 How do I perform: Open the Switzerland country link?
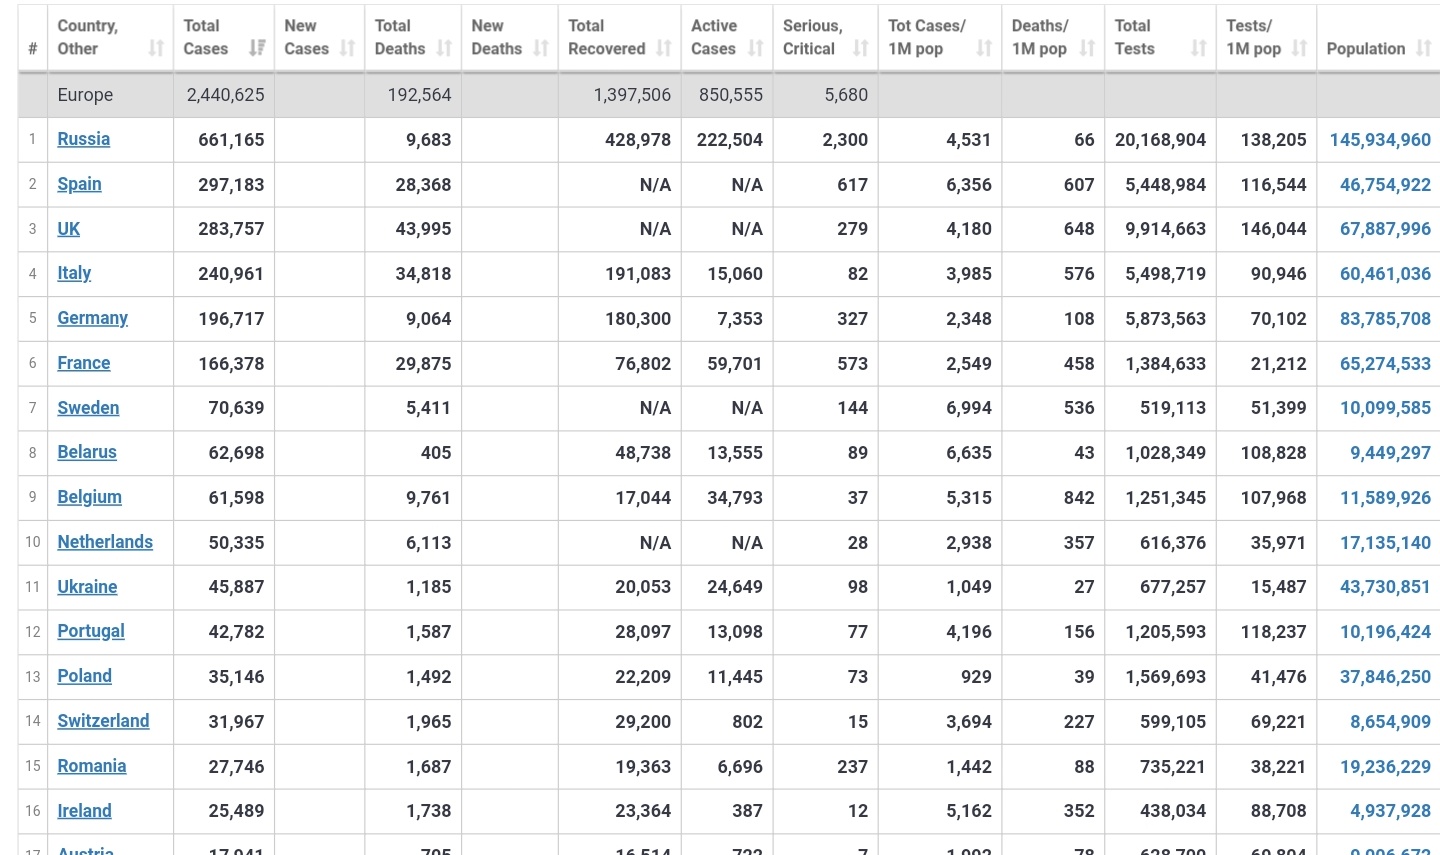point(103,721)
